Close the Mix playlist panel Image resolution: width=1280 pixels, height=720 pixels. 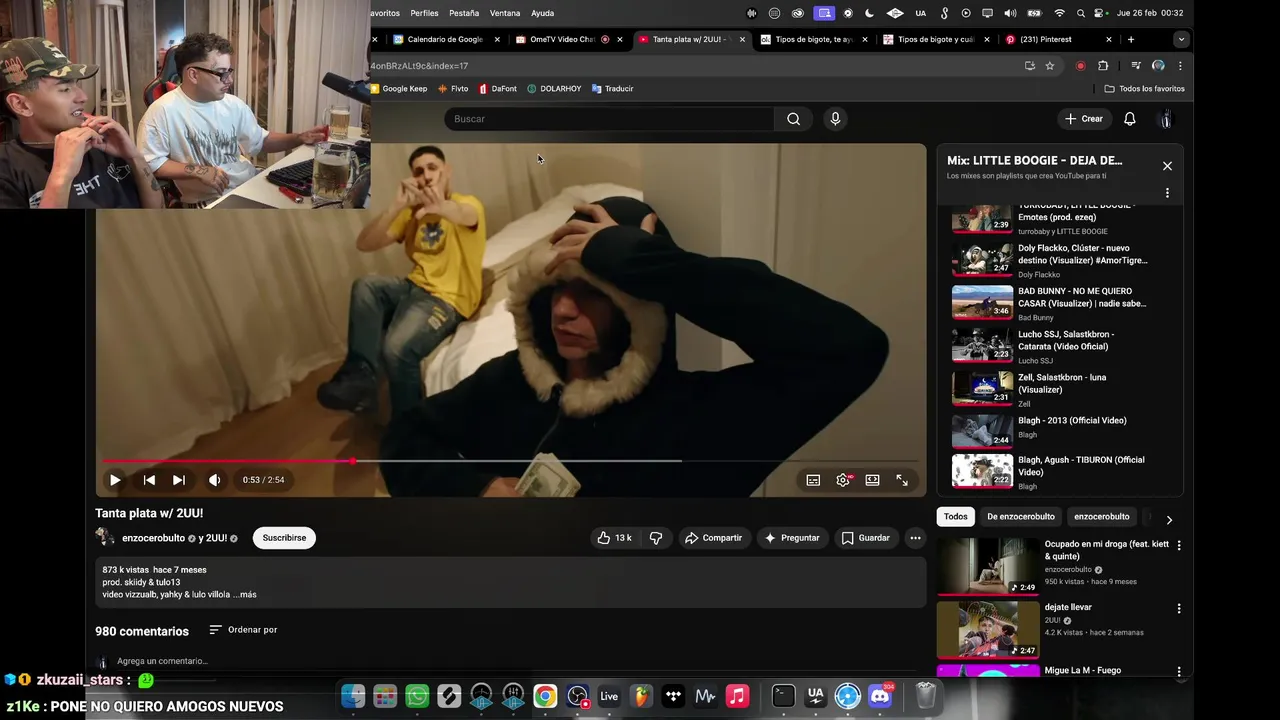(x=1167, y=166)
